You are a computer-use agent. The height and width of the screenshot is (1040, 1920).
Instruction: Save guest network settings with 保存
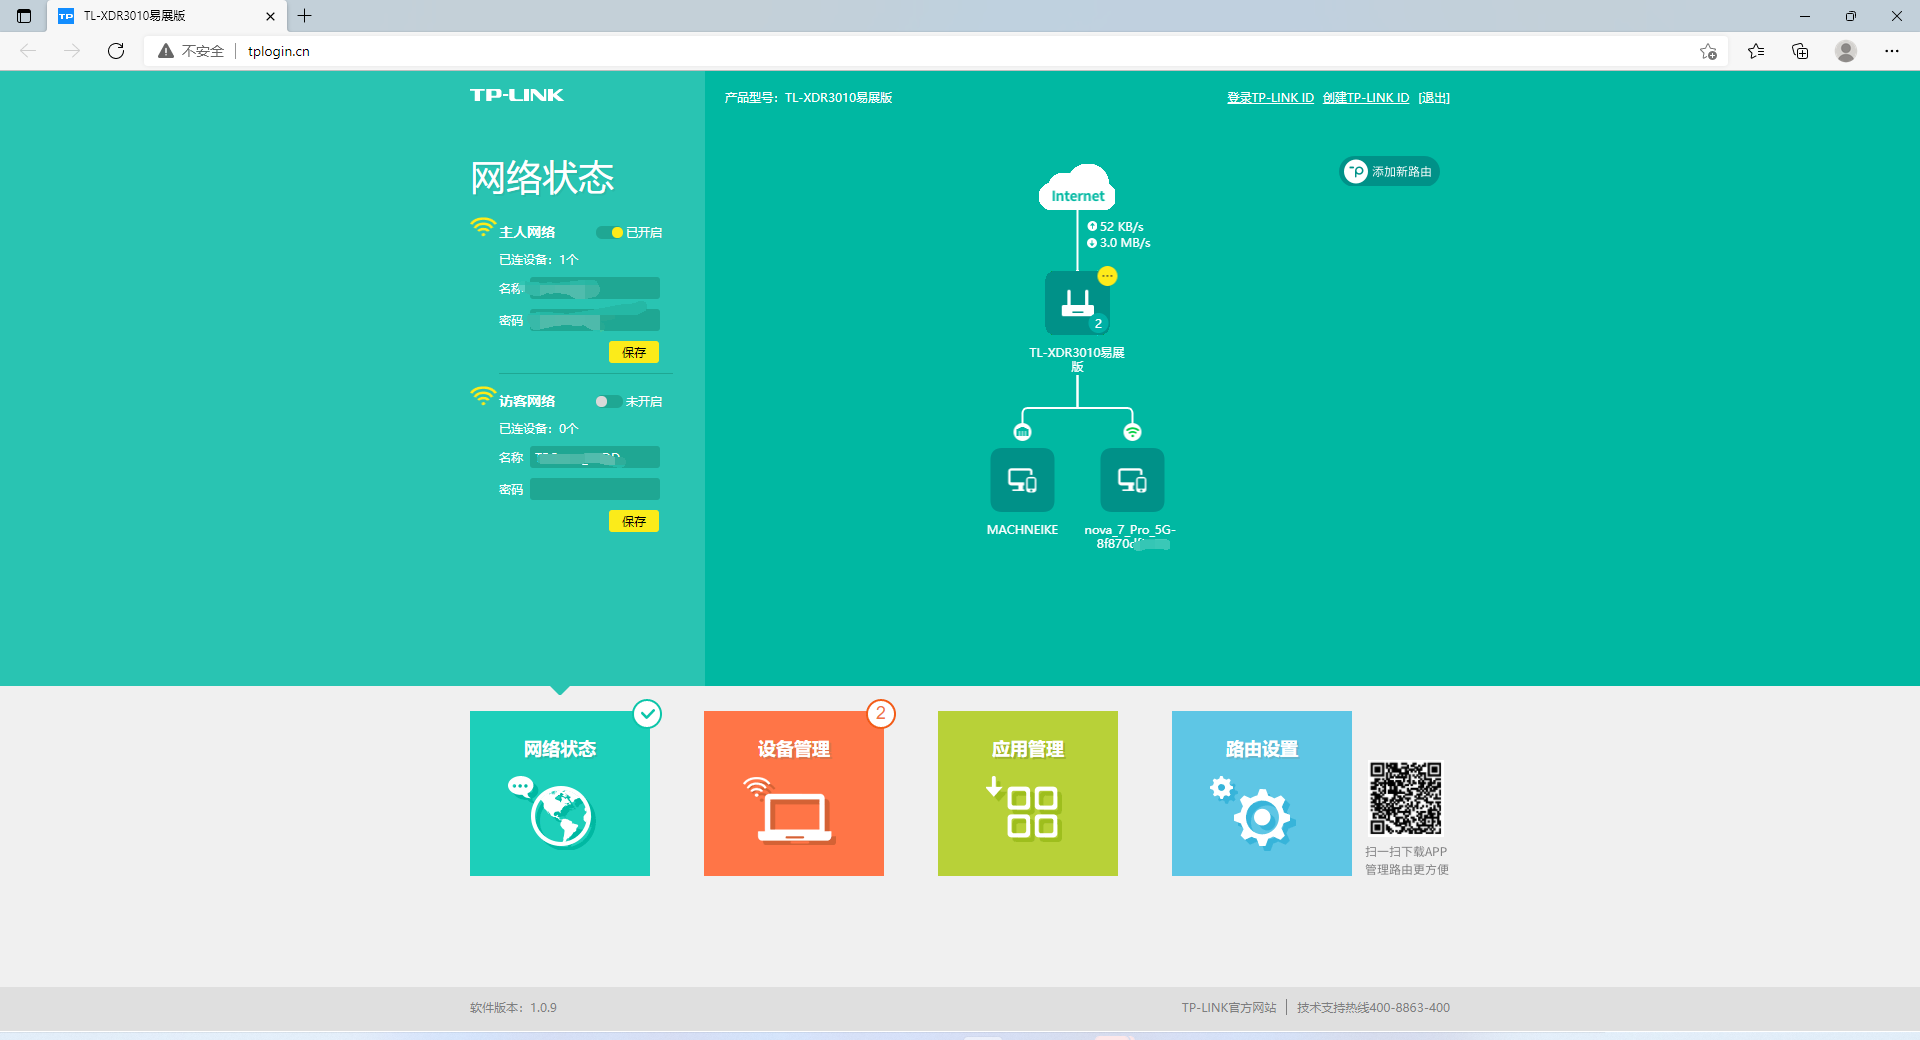pos(634,521)
